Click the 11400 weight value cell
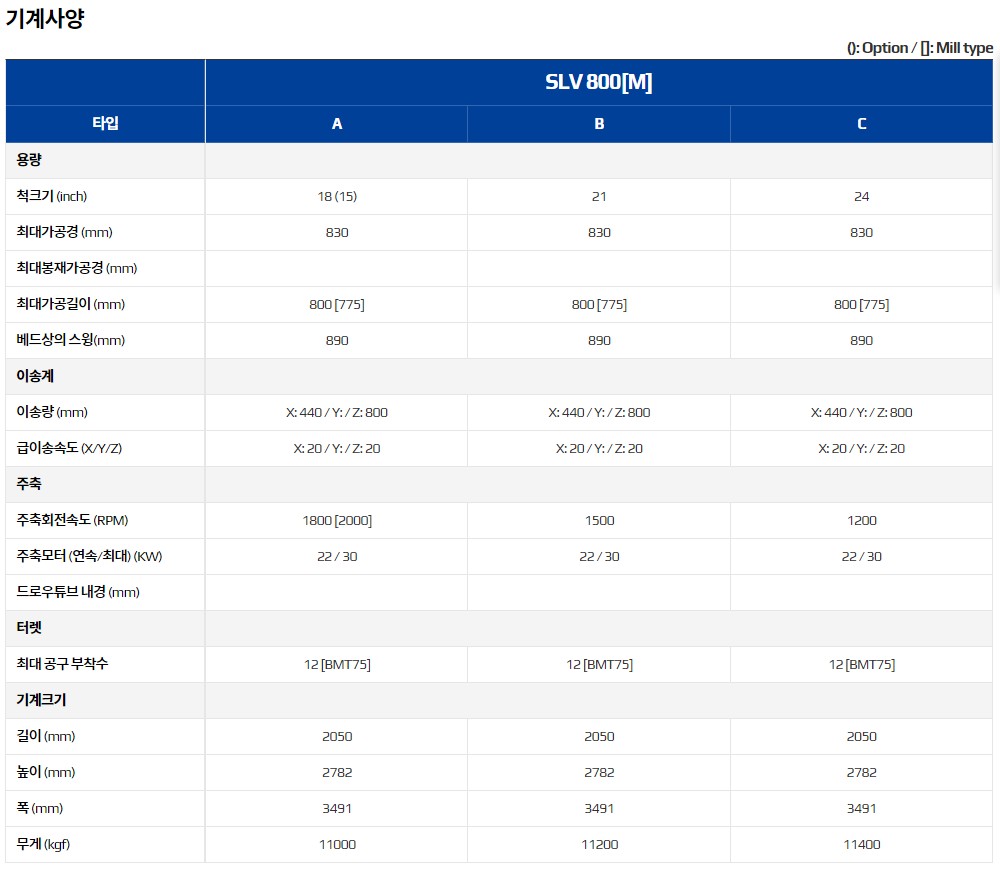This screenshot has width=1000, height=869. click(861, 844)
